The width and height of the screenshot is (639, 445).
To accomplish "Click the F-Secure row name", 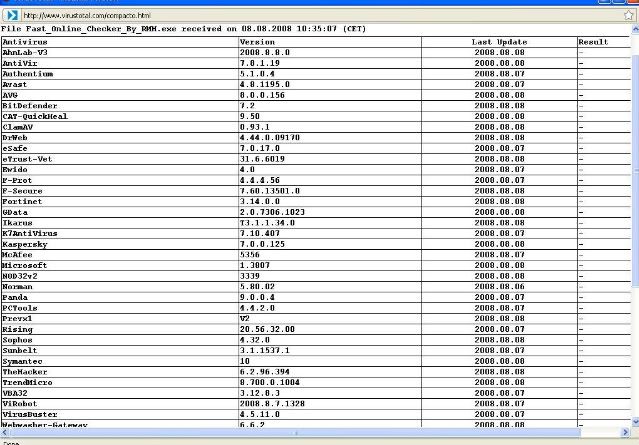I will coord(22,191).
